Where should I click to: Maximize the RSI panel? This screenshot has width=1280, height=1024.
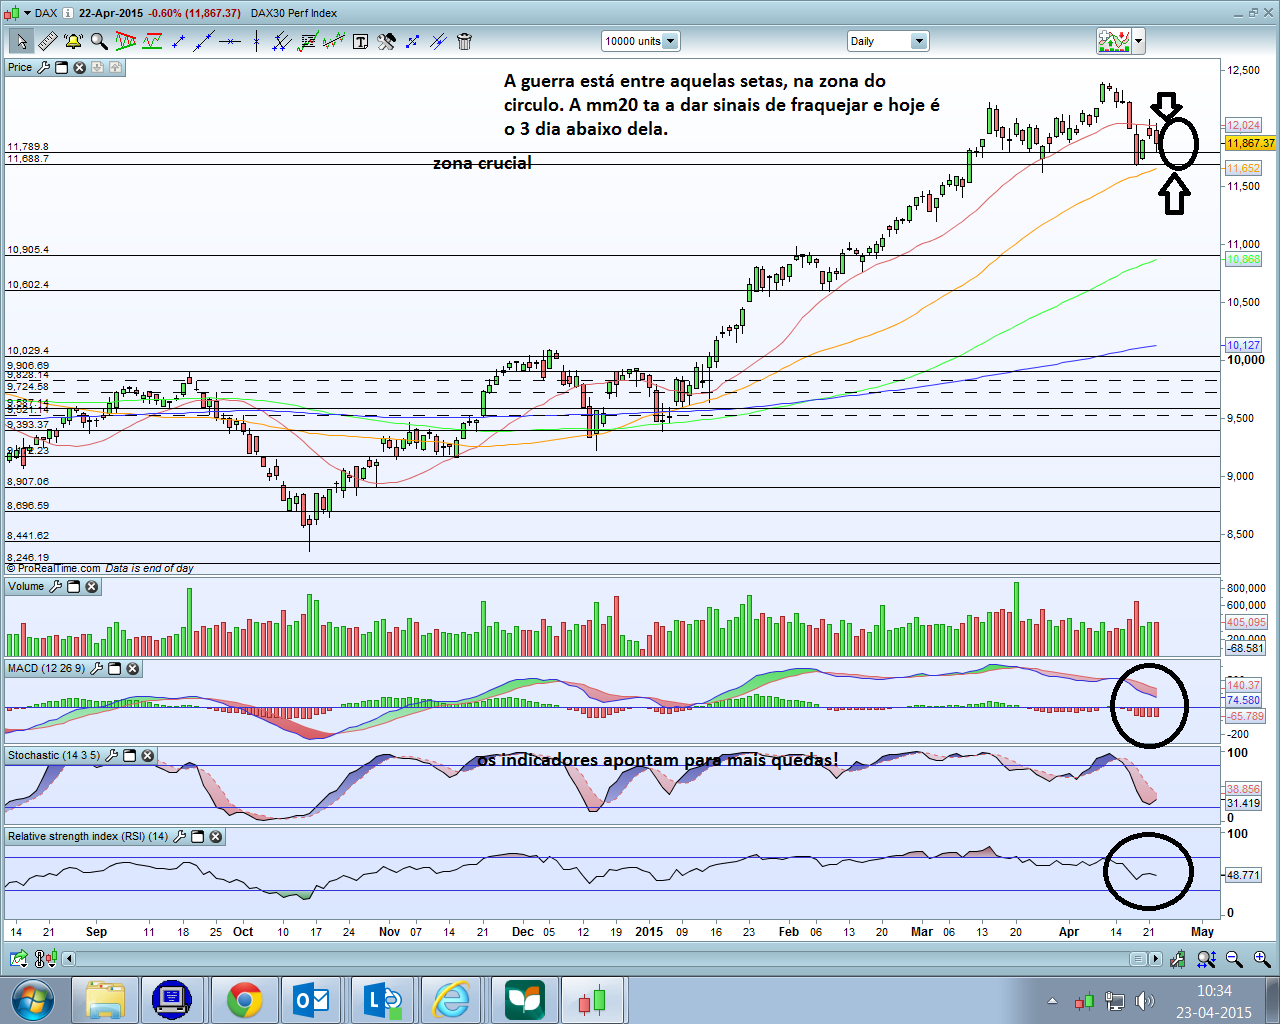point(197,836)
